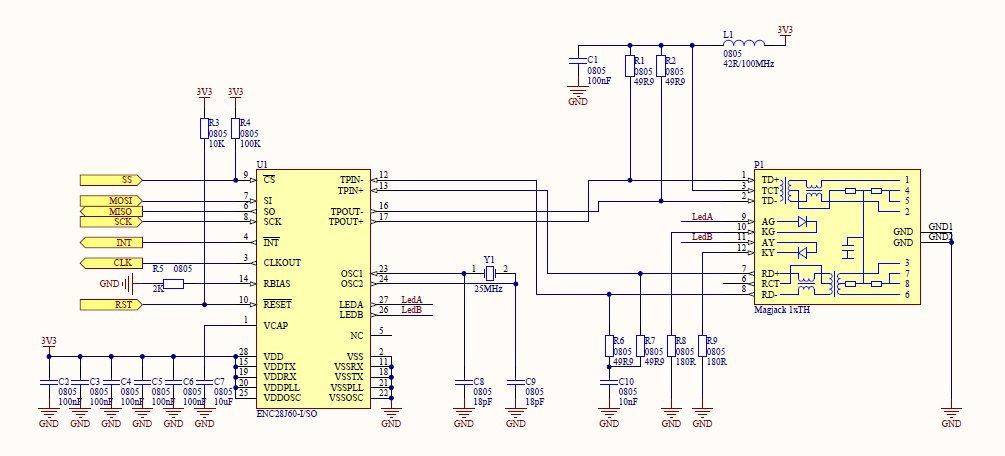Click the GND symbol below C10

pyautogui.click(x=609, y=418)
